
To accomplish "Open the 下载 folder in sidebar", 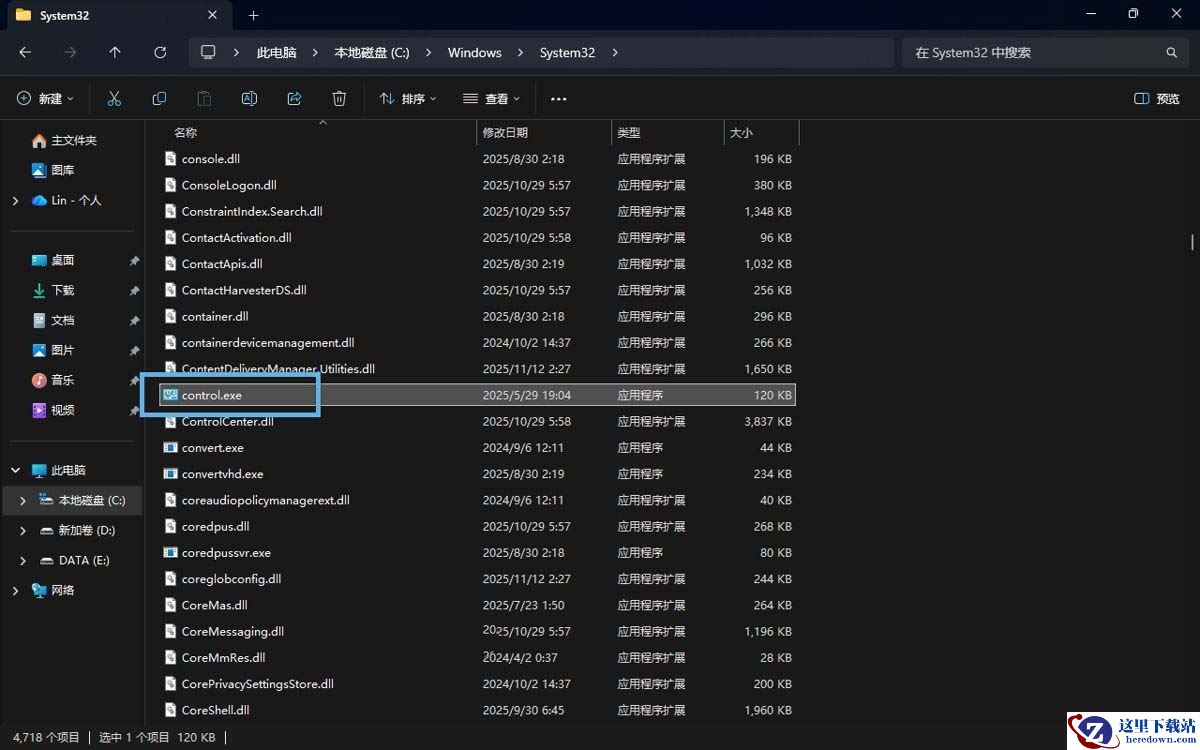I will coord(62,290).
